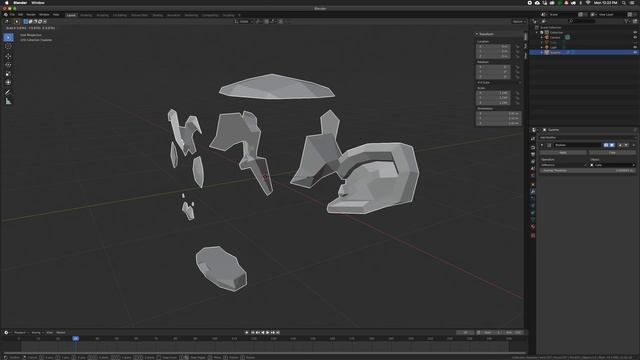Select the Annotate pencil tool
Image resolution: width=640 pixels, height=360 pixels.
pos(8,92)
